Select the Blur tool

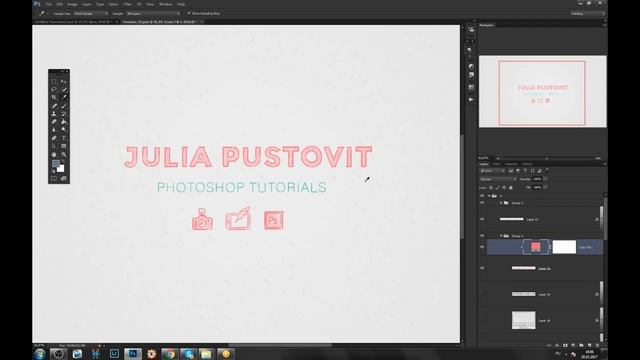[x=54, y=130]
